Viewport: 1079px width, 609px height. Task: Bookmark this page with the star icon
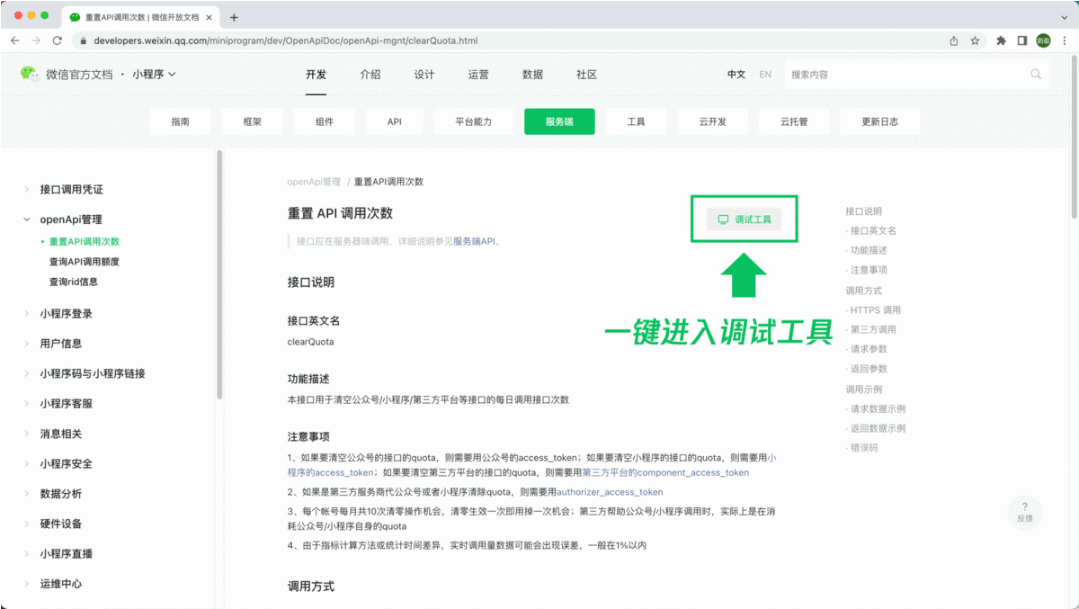[x=975, y=41]
